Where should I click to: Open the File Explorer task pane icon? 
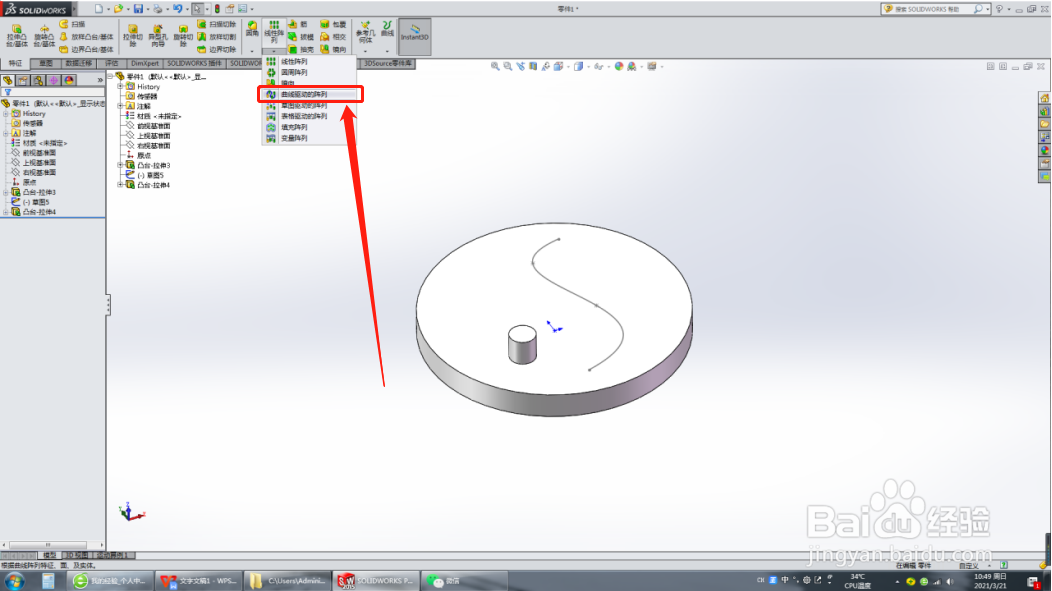click(1045, 124)
